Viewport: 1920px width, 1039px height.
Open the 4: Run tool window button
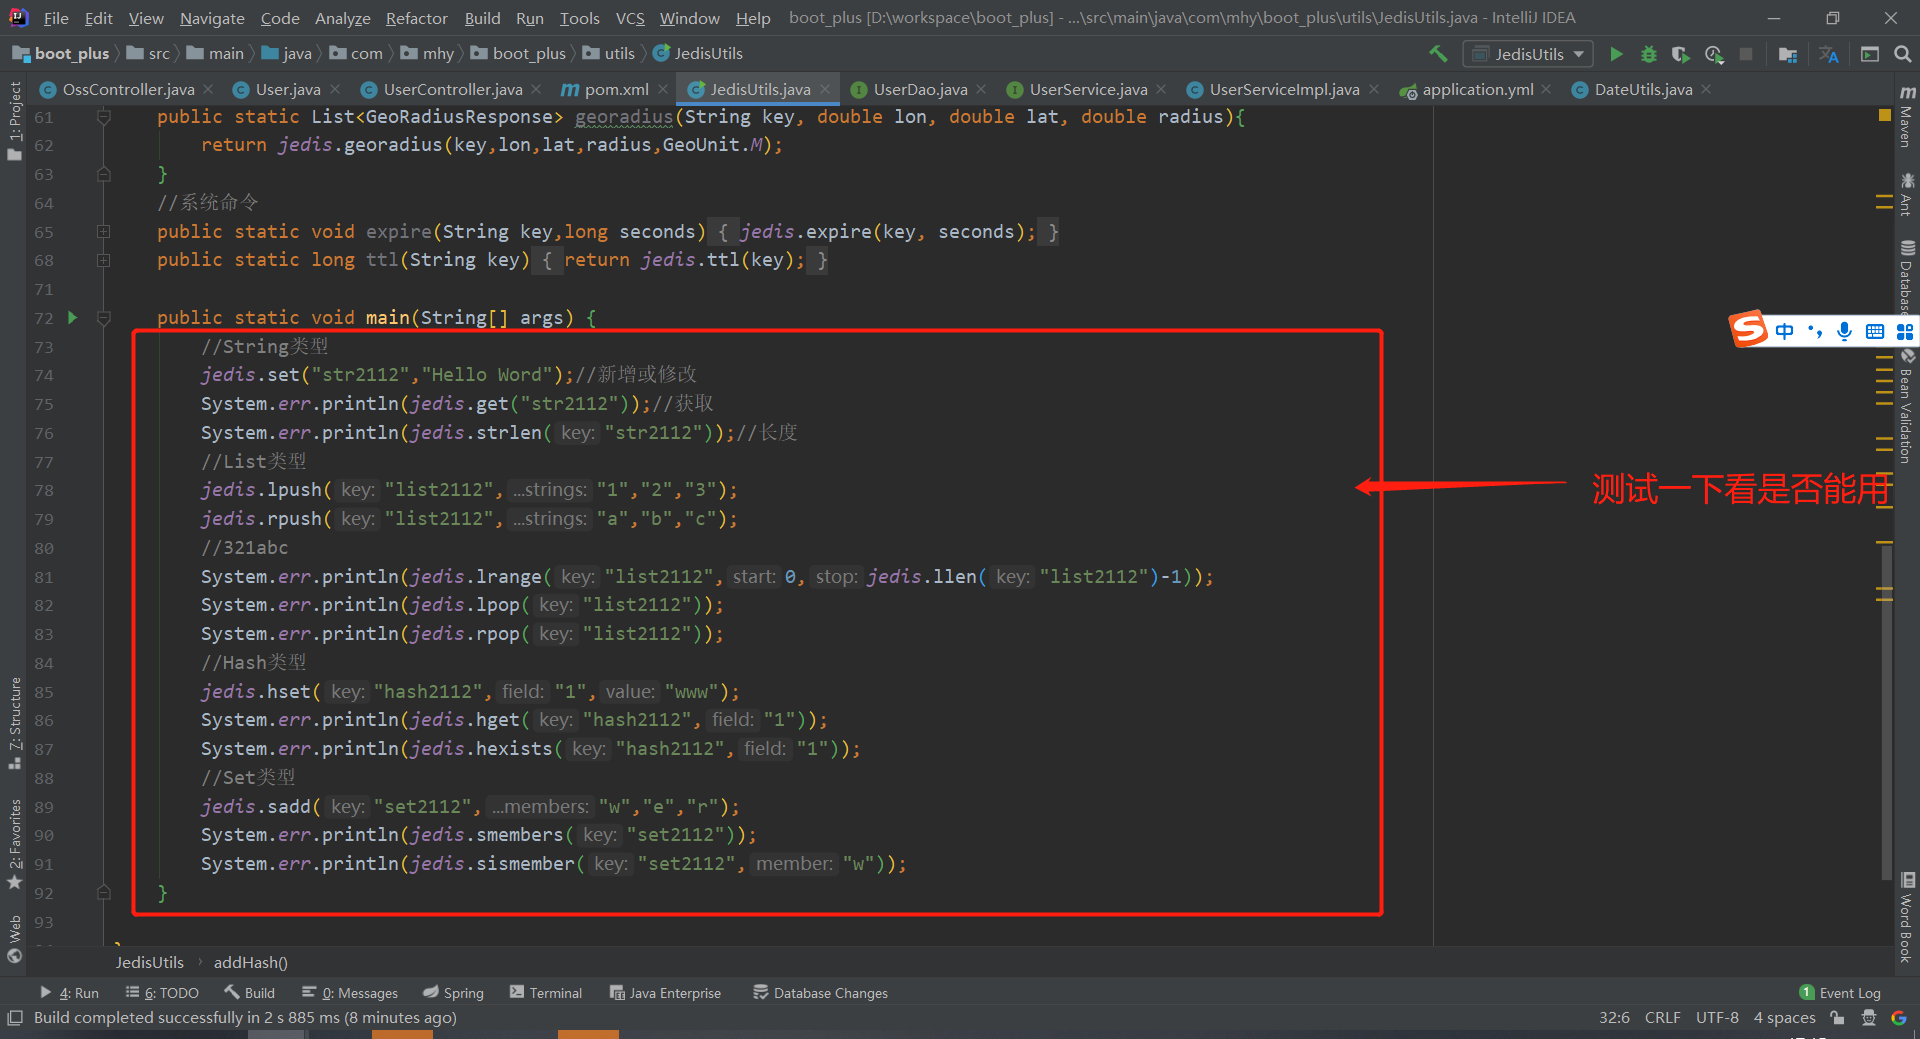70,993
